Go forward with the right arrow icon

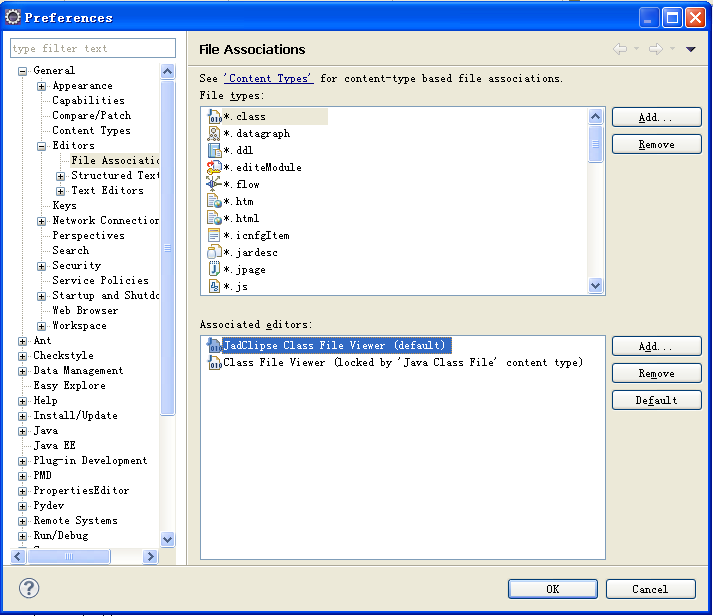pos(656,49)
